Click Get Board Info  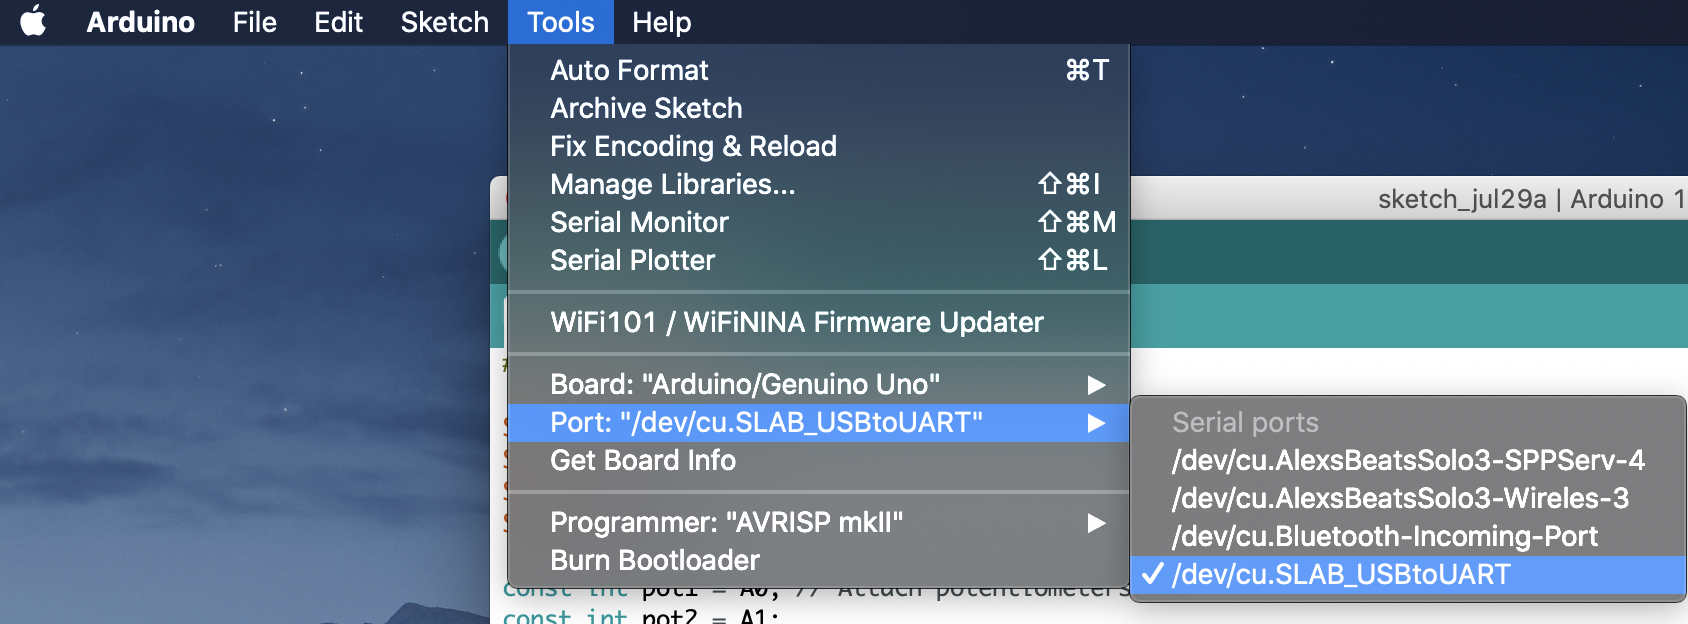(642, 460)
